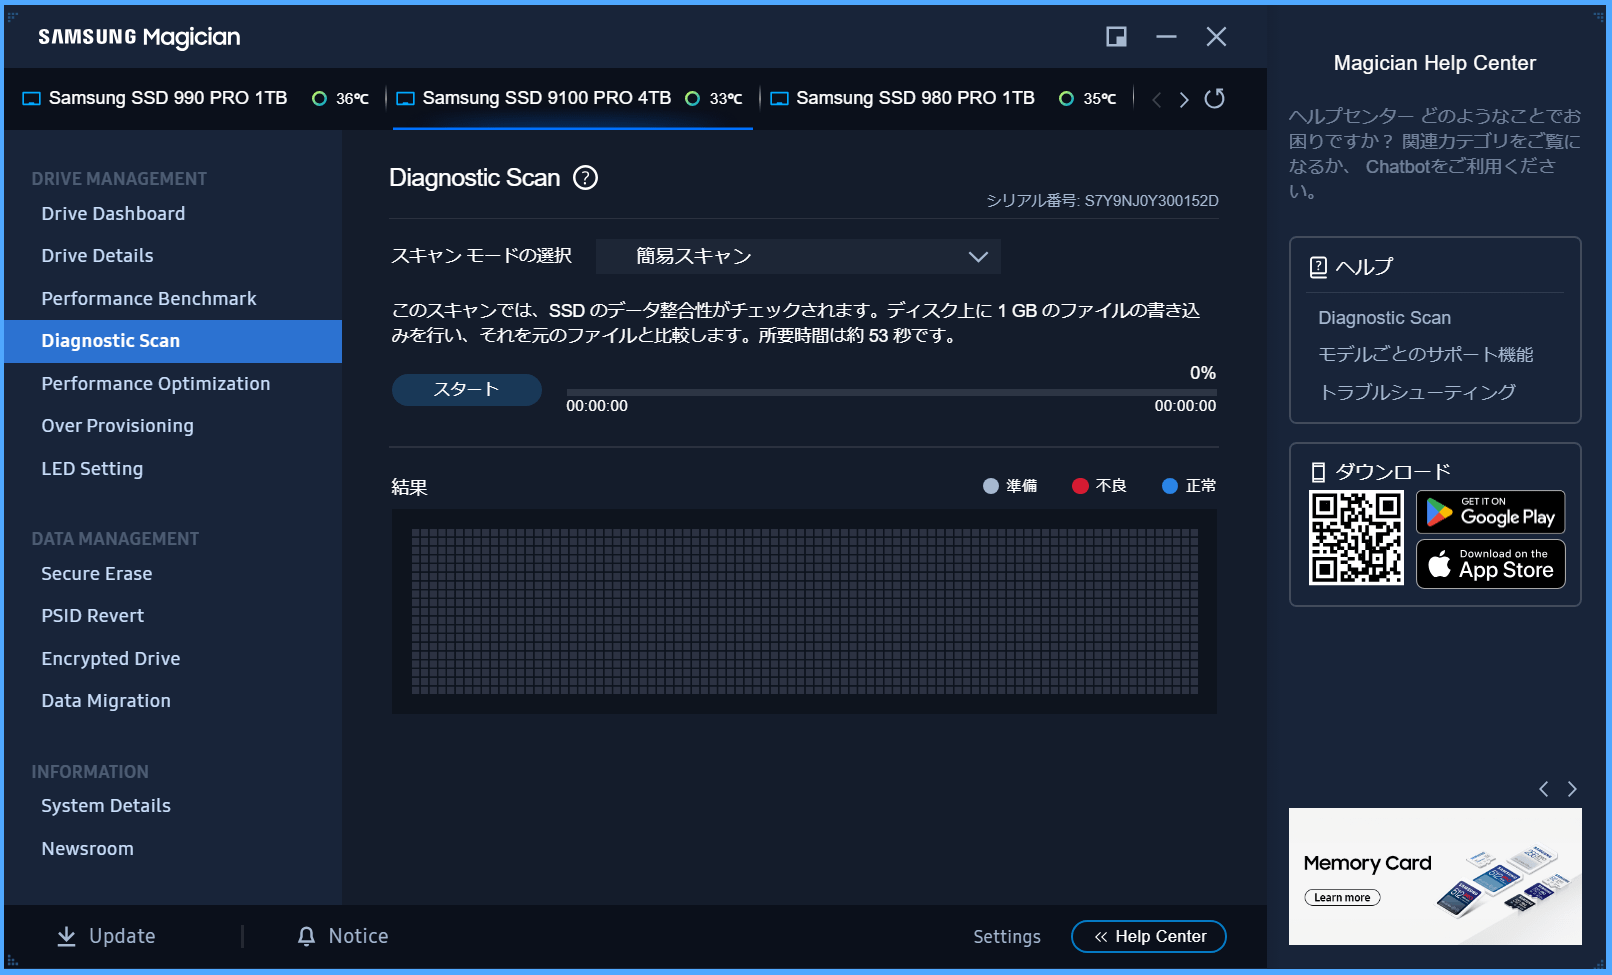Show next drives with right arrow
This screenshot has width=1612, height=975.
[x=1184, y=99]
